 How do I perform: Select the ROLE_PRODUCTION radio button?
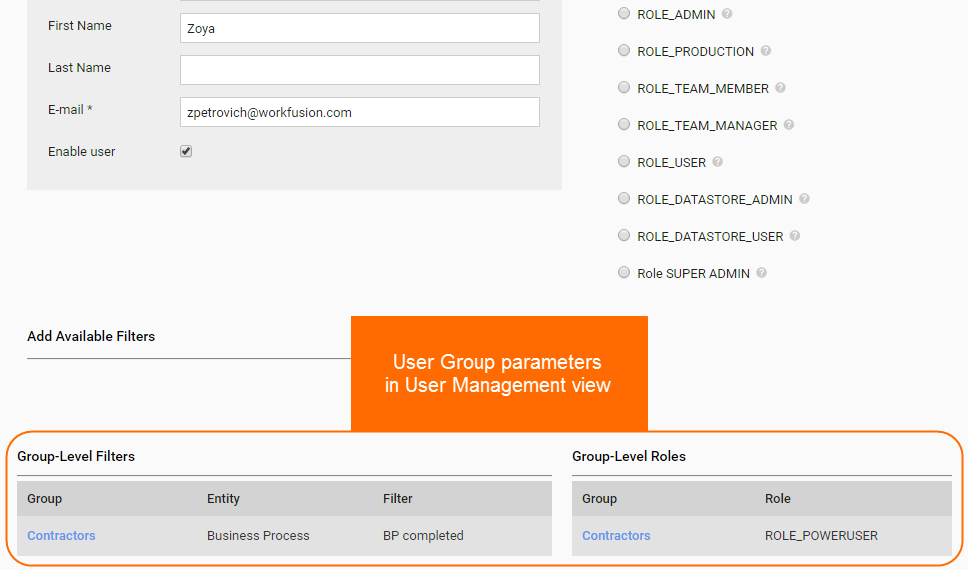[624, 51]
